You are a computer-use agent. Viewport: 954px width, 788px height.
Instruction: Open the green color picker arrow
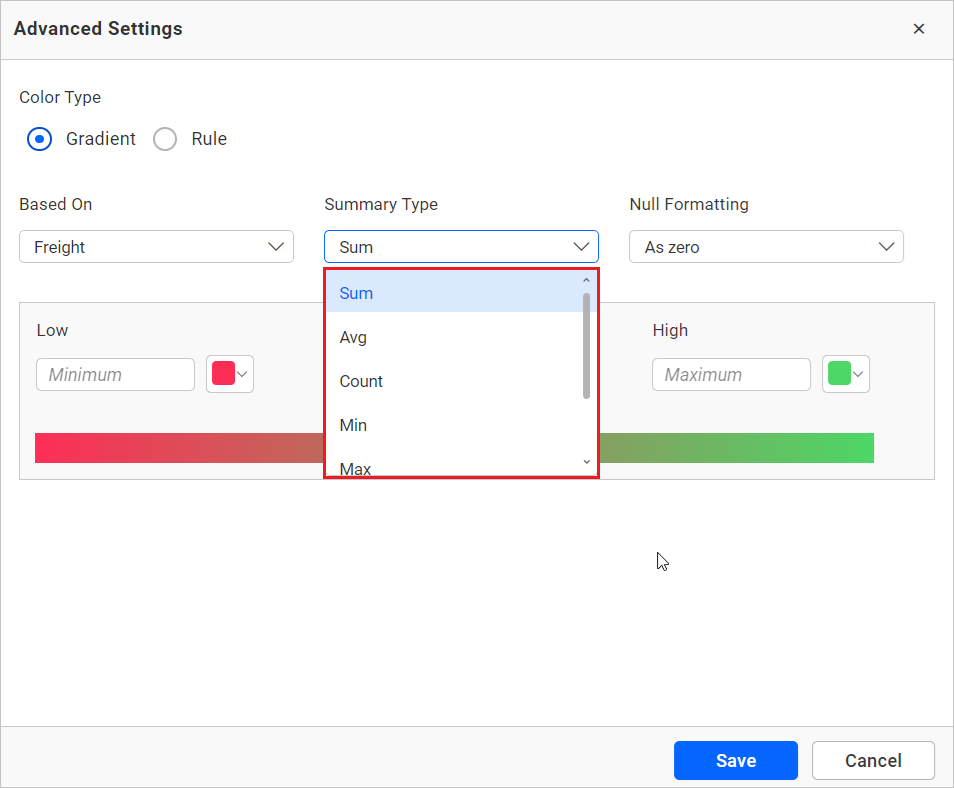click(x=857, y=374)
